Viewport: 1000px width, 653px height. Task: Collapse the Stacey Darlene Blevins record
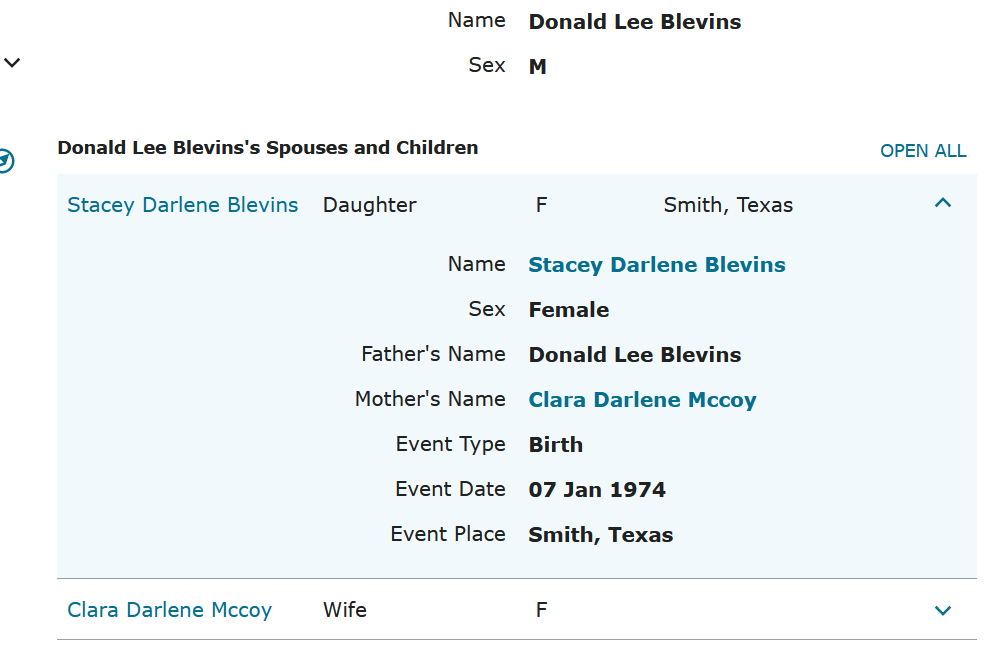coord(942,203)
